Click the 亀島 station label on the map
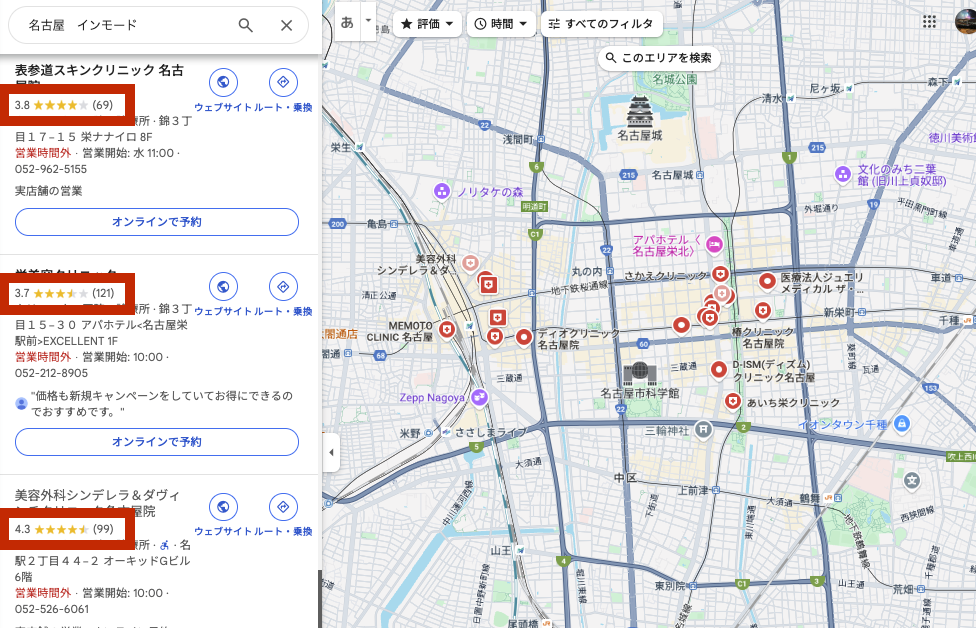This screenshot has width=976, height=628. [377, 223]
